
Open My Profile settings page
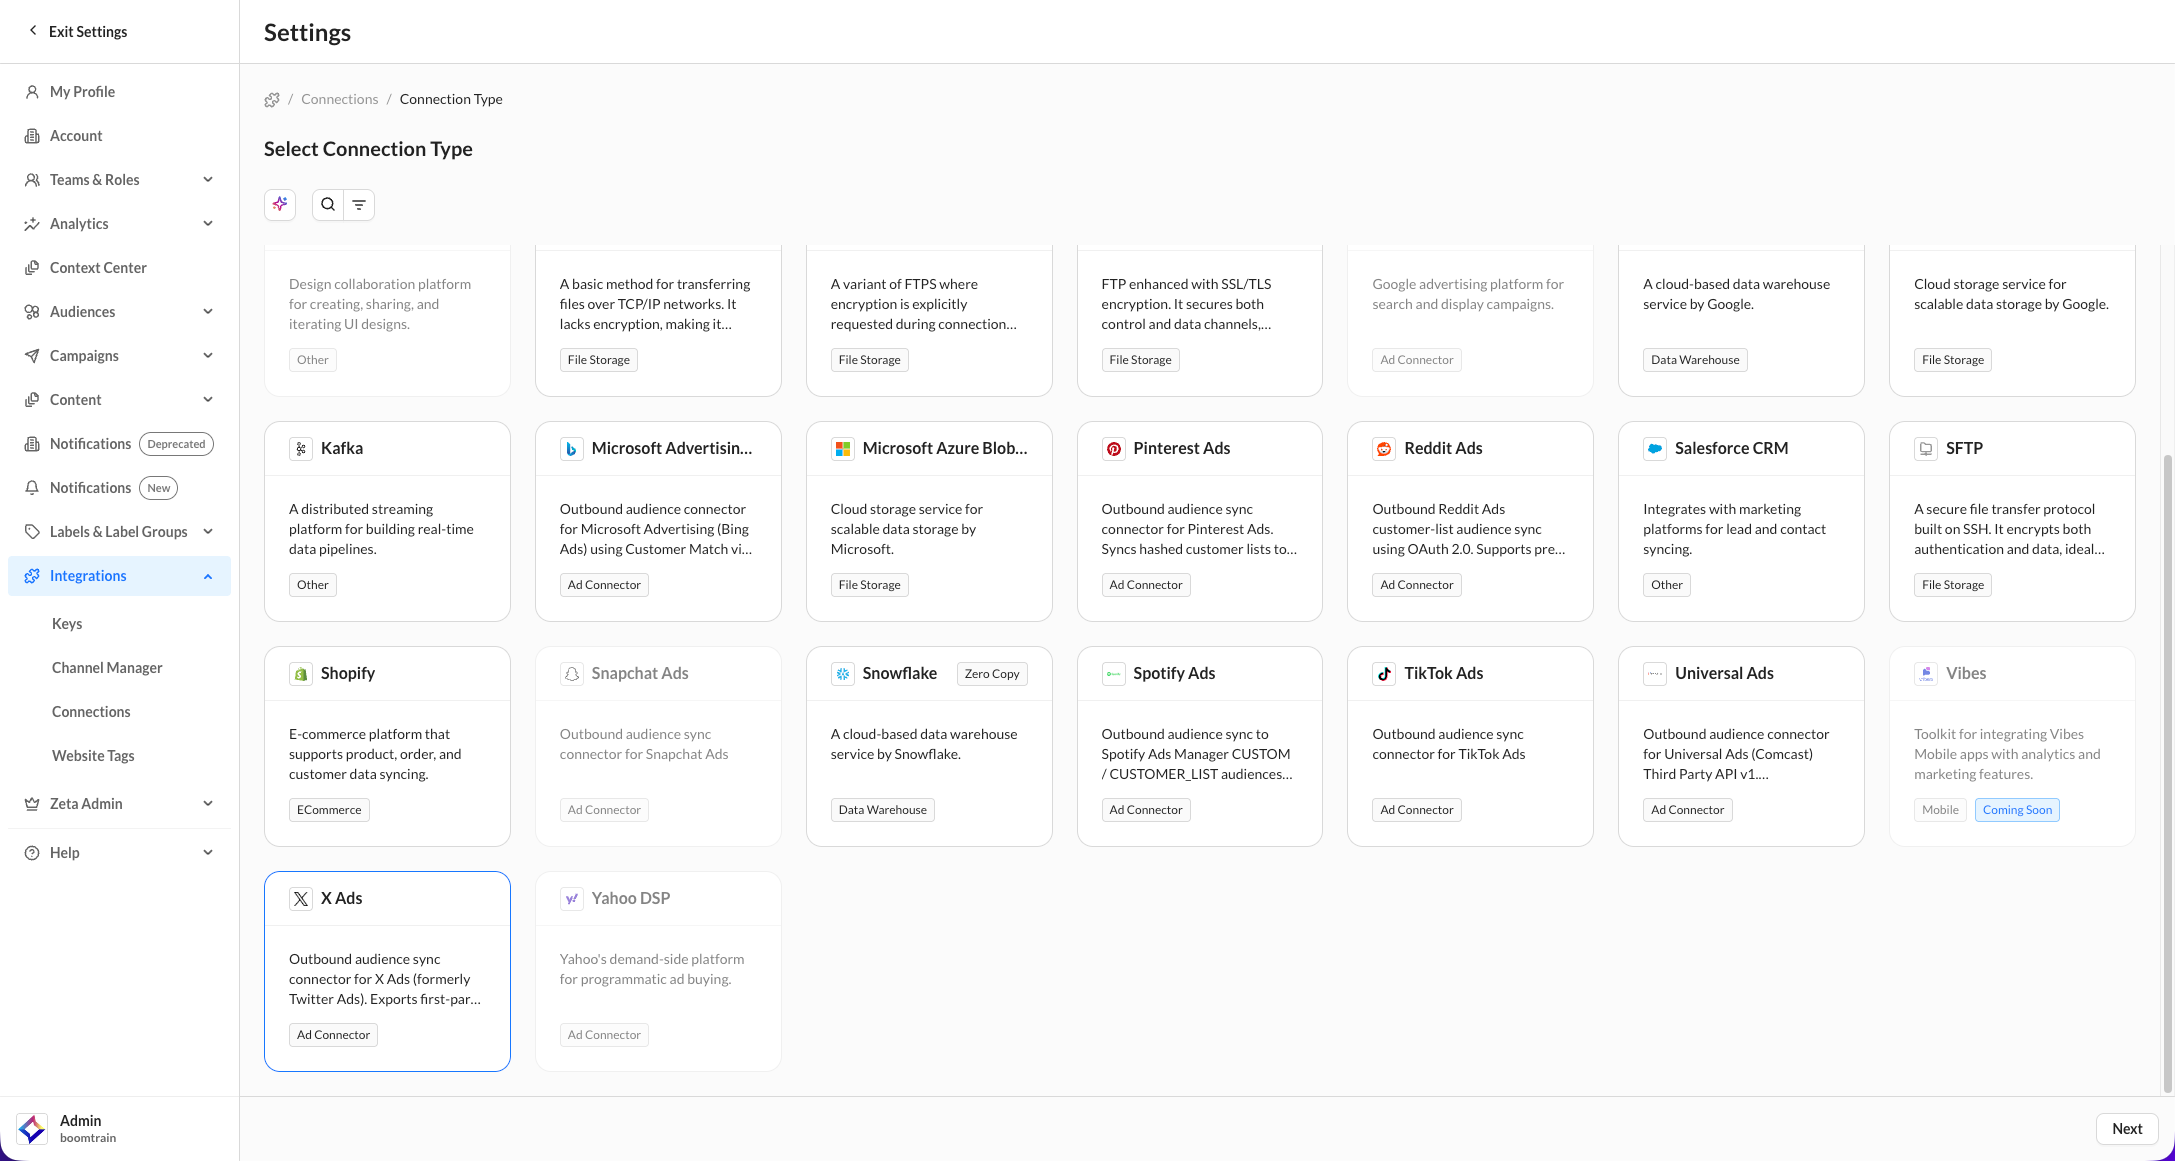(119, 92)
